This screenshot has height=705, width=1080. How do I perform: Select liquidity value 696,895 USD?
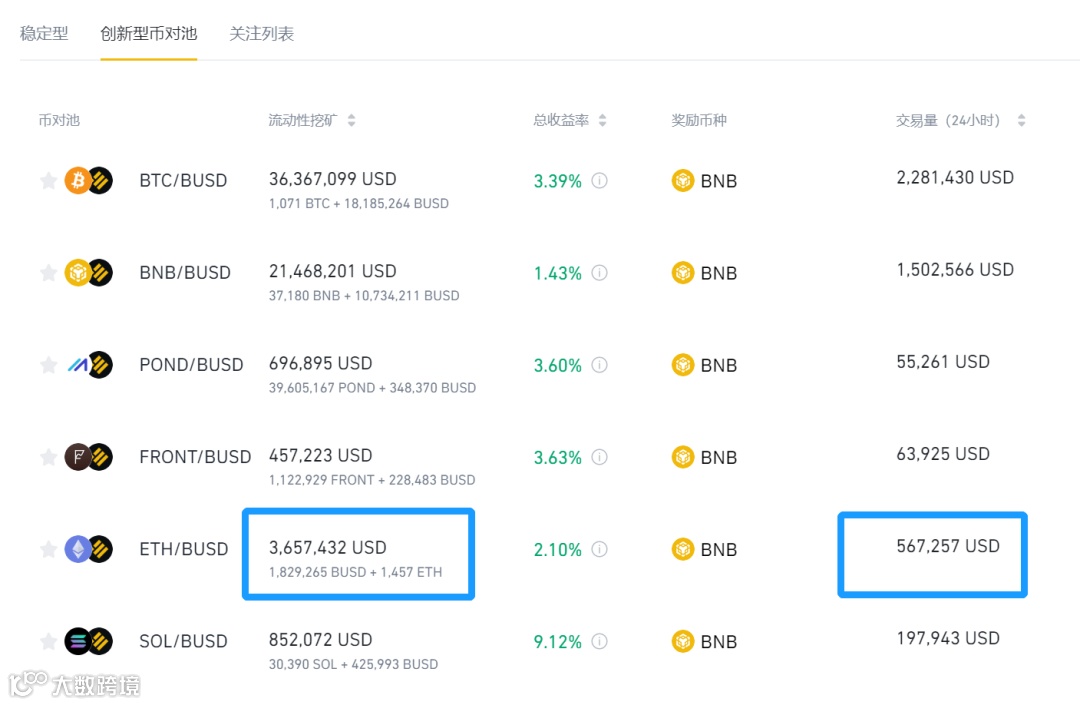click(320, 364)
